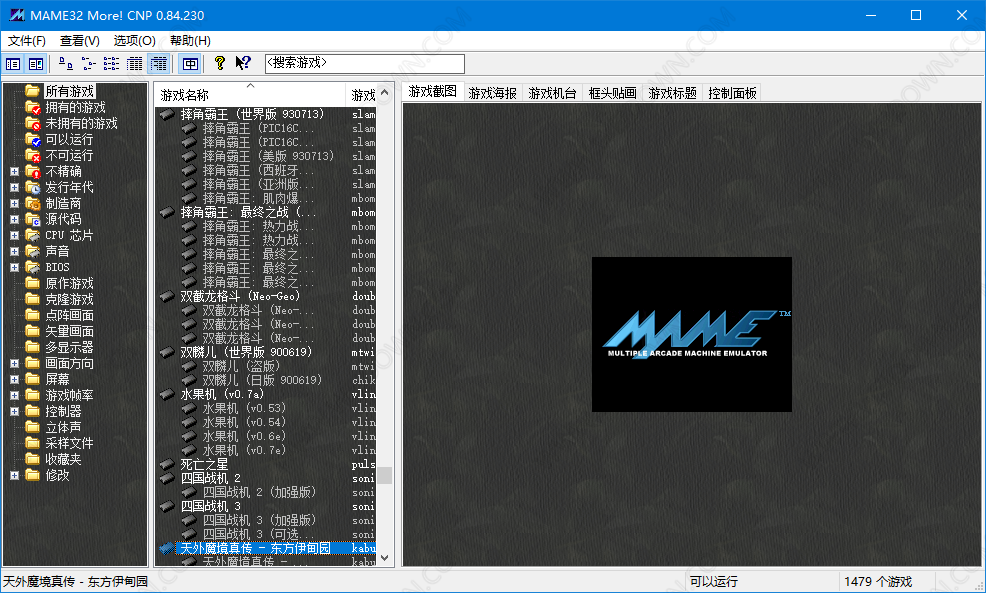This screenshot has height=593, width=986.
Task: Open the 文件(F) menu
Action: click(26, 41)
